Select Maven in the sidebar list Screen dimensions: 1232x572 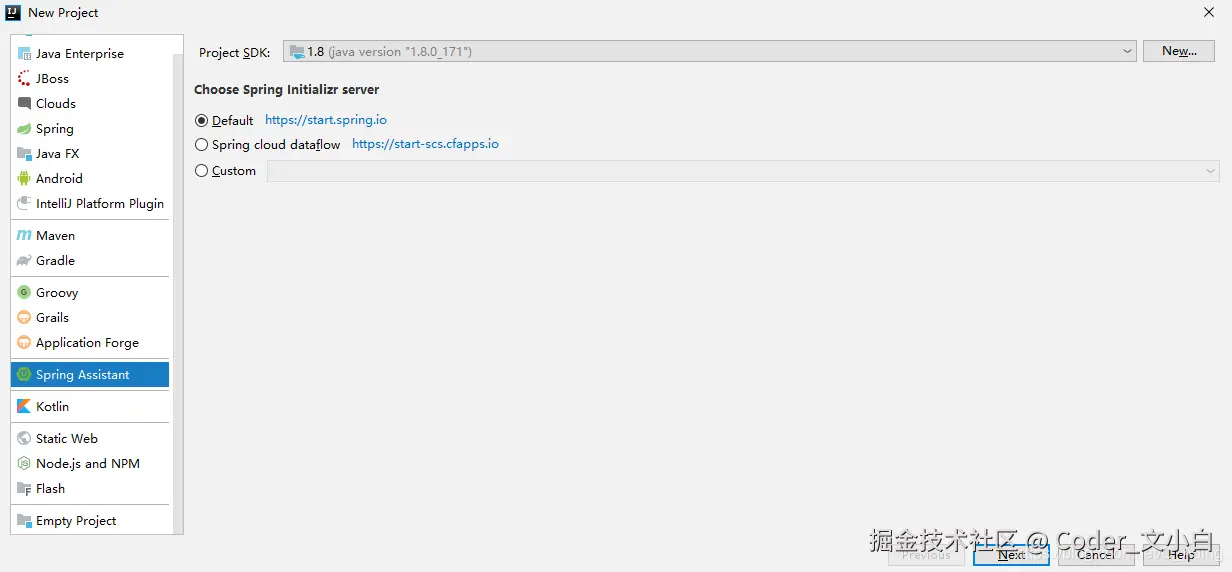tap(90, 235)
